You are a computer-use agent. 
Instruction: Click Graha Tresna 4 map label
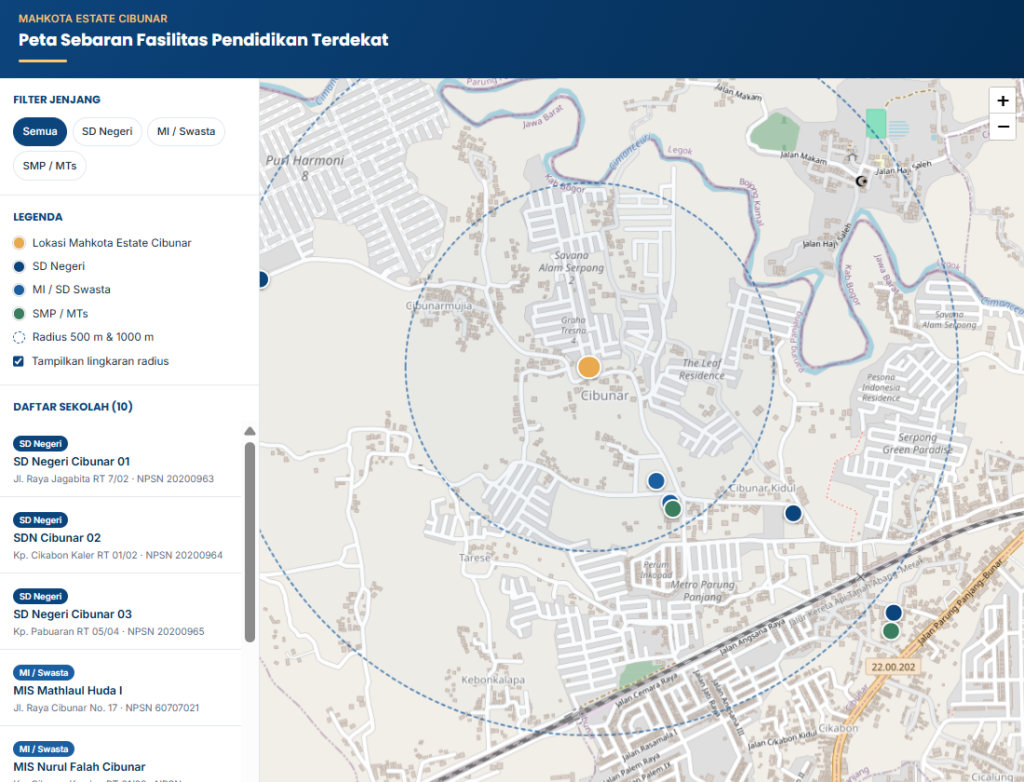[573, 330]
